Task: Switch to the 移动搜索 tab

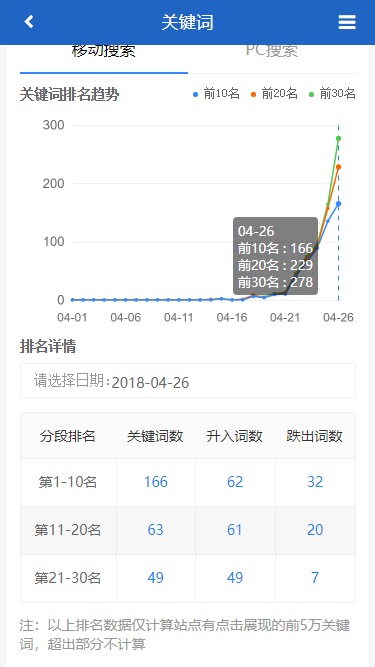Action: coord(104,53)
